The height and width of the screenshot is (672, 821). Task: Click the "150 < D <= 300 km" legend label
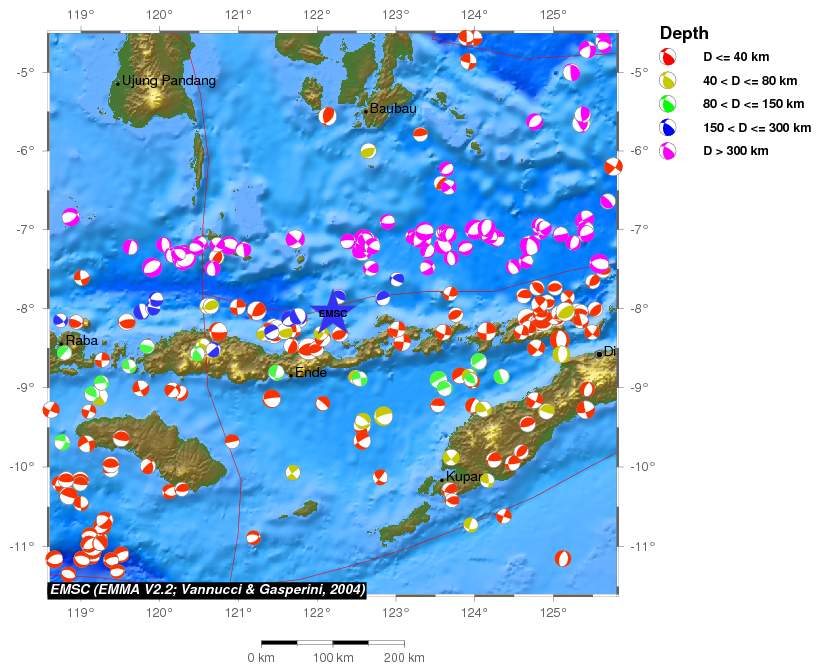[757, 127]
